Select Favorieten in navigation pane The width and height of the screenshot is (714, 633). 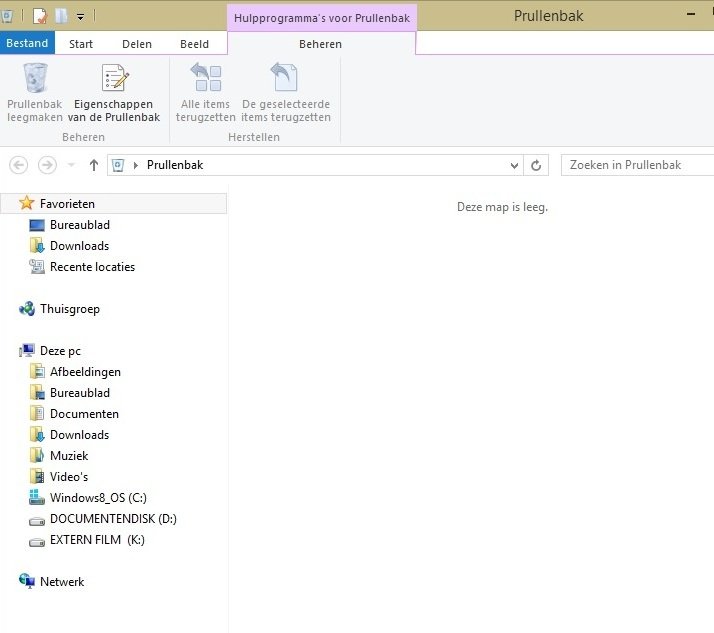tap(114, 204)
